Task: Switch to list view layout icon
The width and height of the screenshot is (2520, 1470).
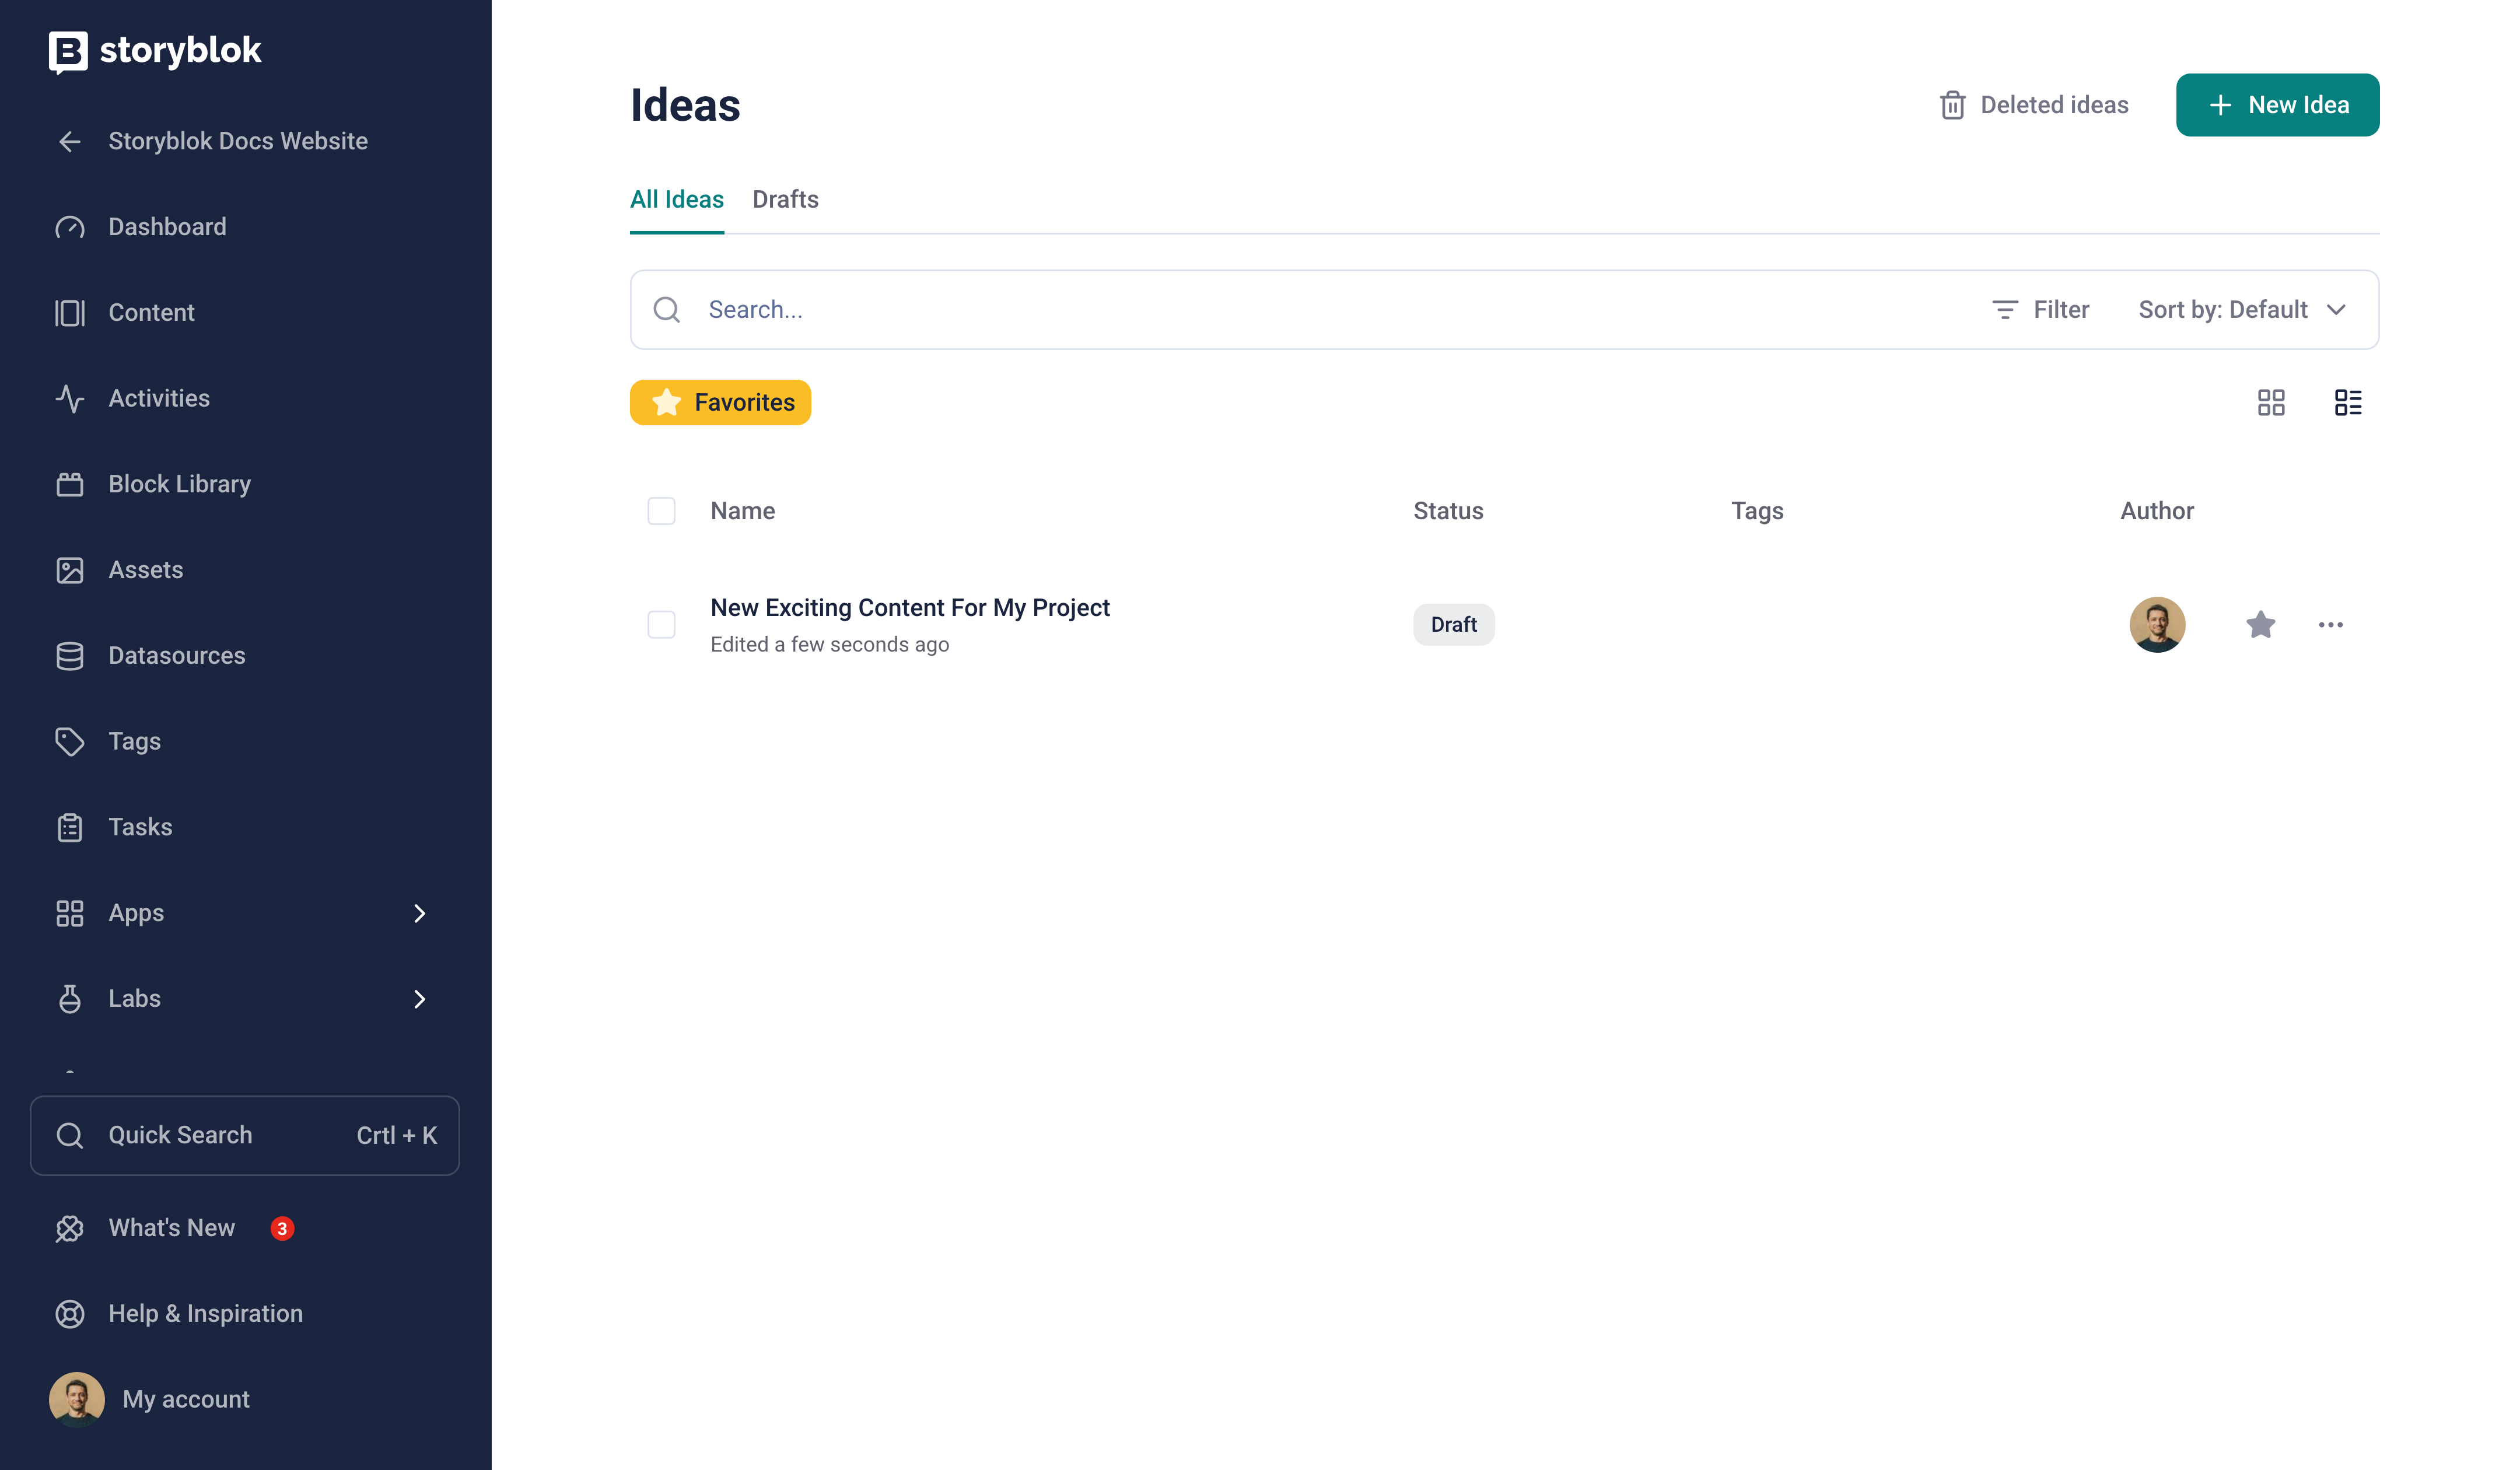Action: (2347, 402)
